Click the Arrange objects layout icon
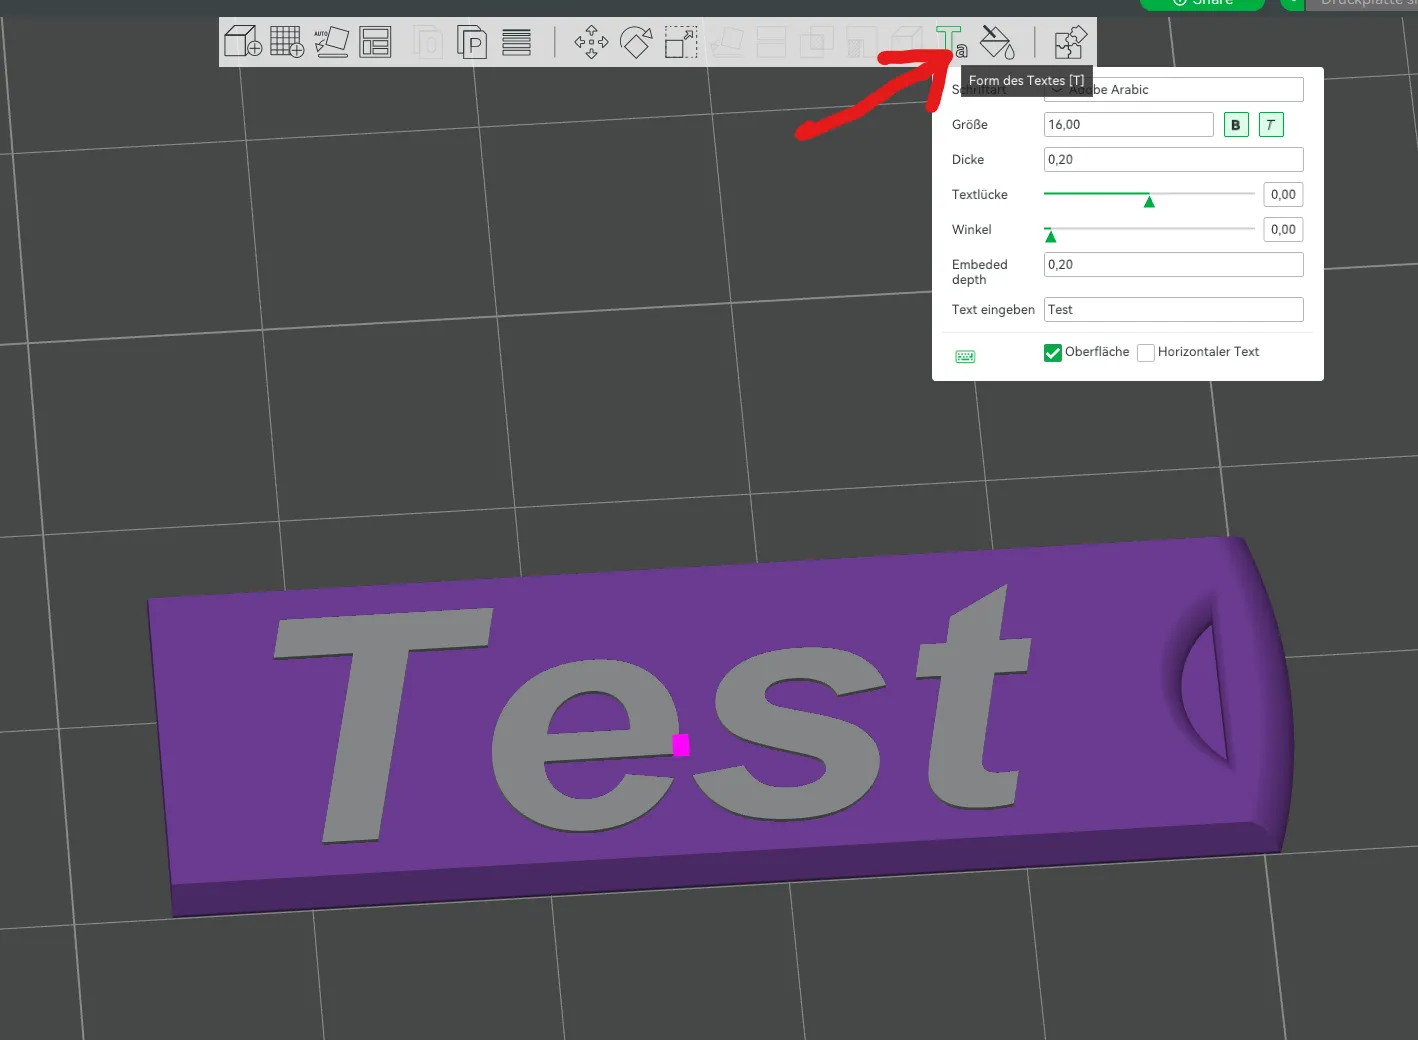This screenshot has width=1418, height=1040. point(375,42)
